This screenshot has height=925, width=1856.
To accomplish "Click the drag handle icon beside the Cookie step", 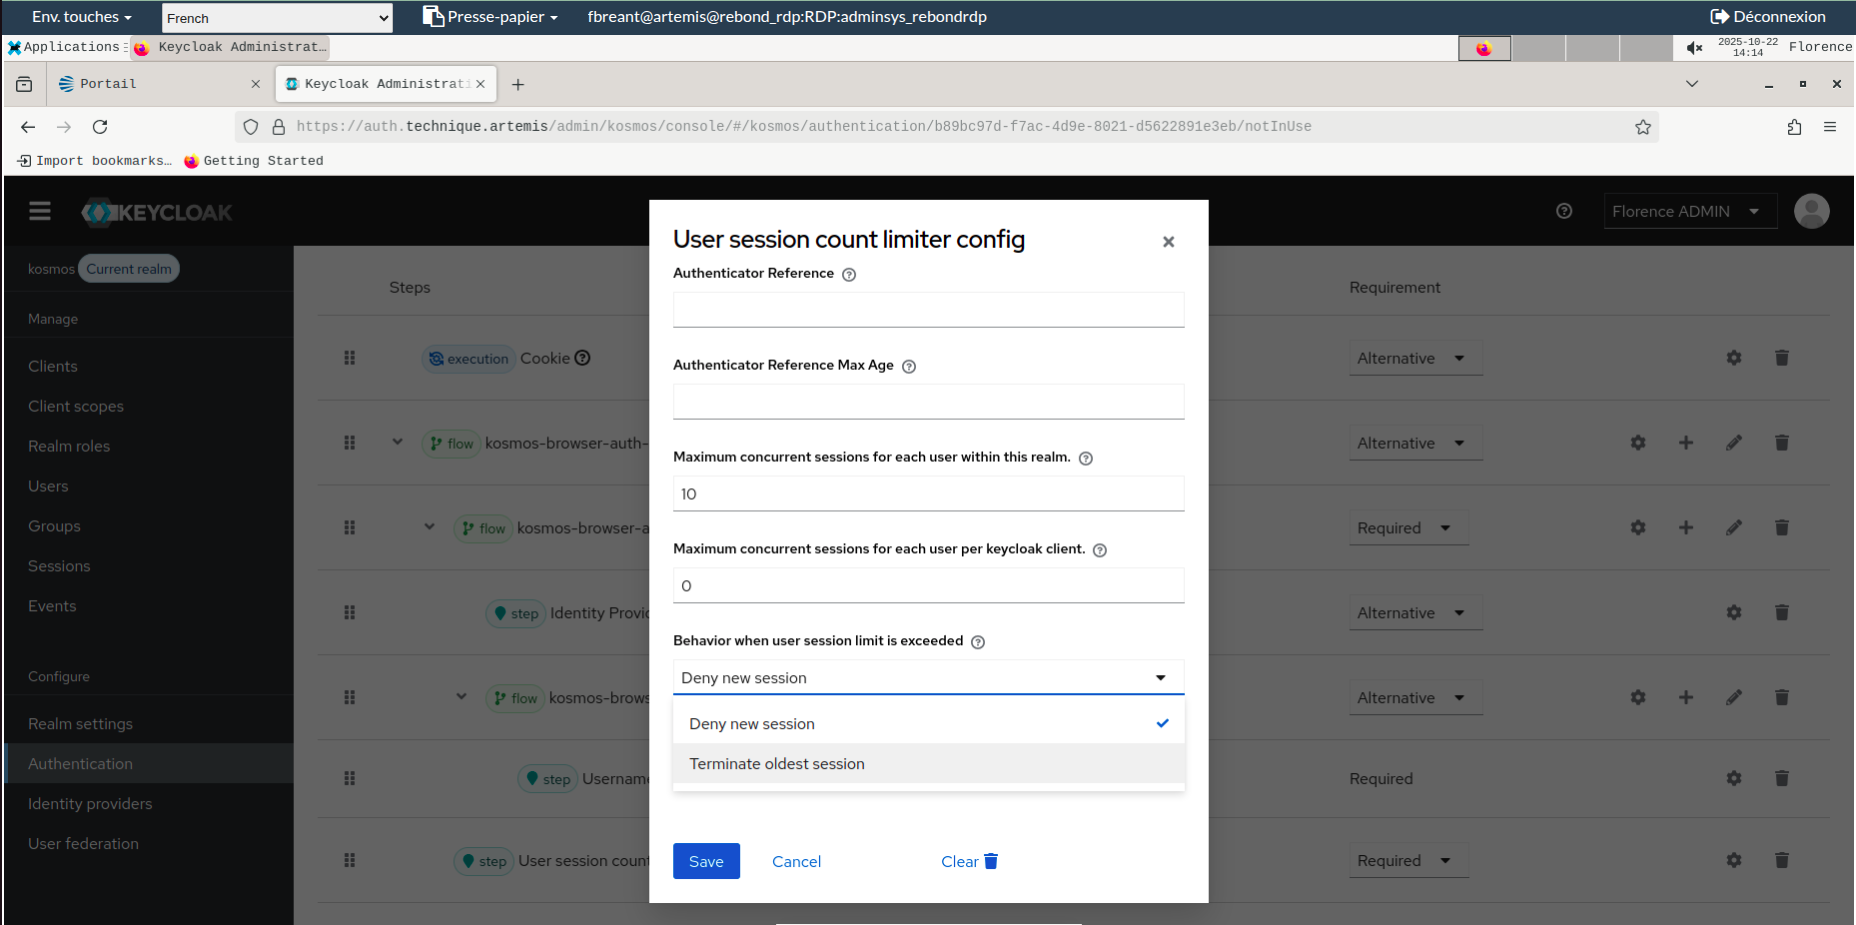I will (x=349, y=357).
